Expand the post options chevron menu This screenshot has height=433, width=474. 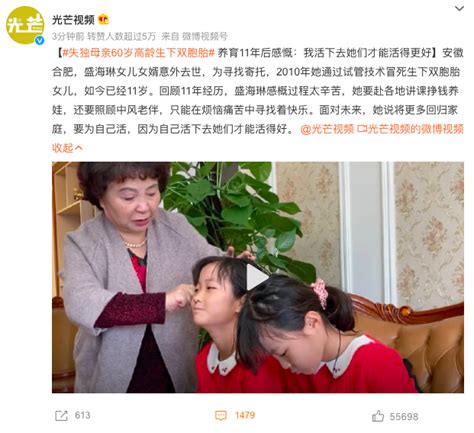tap(459, 8)
